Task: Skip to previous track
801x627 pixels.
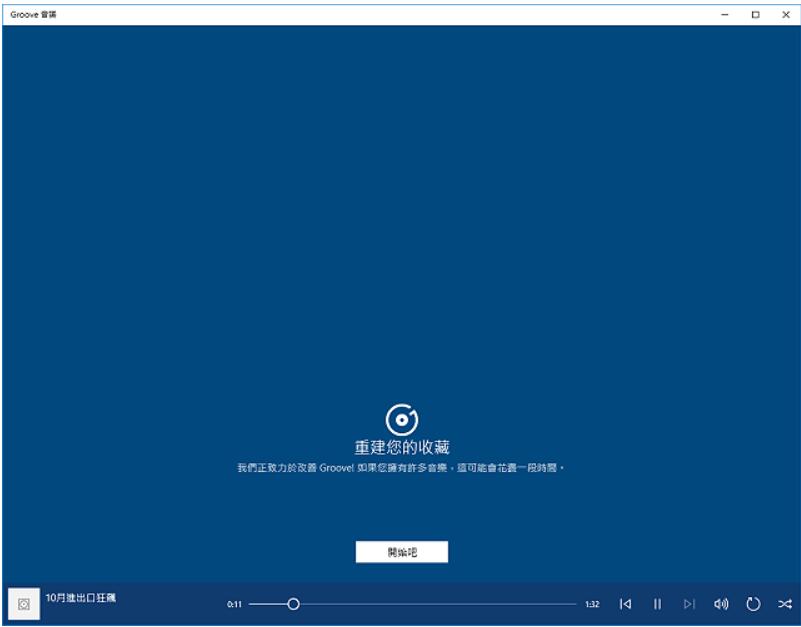Action: pos(625,604)
